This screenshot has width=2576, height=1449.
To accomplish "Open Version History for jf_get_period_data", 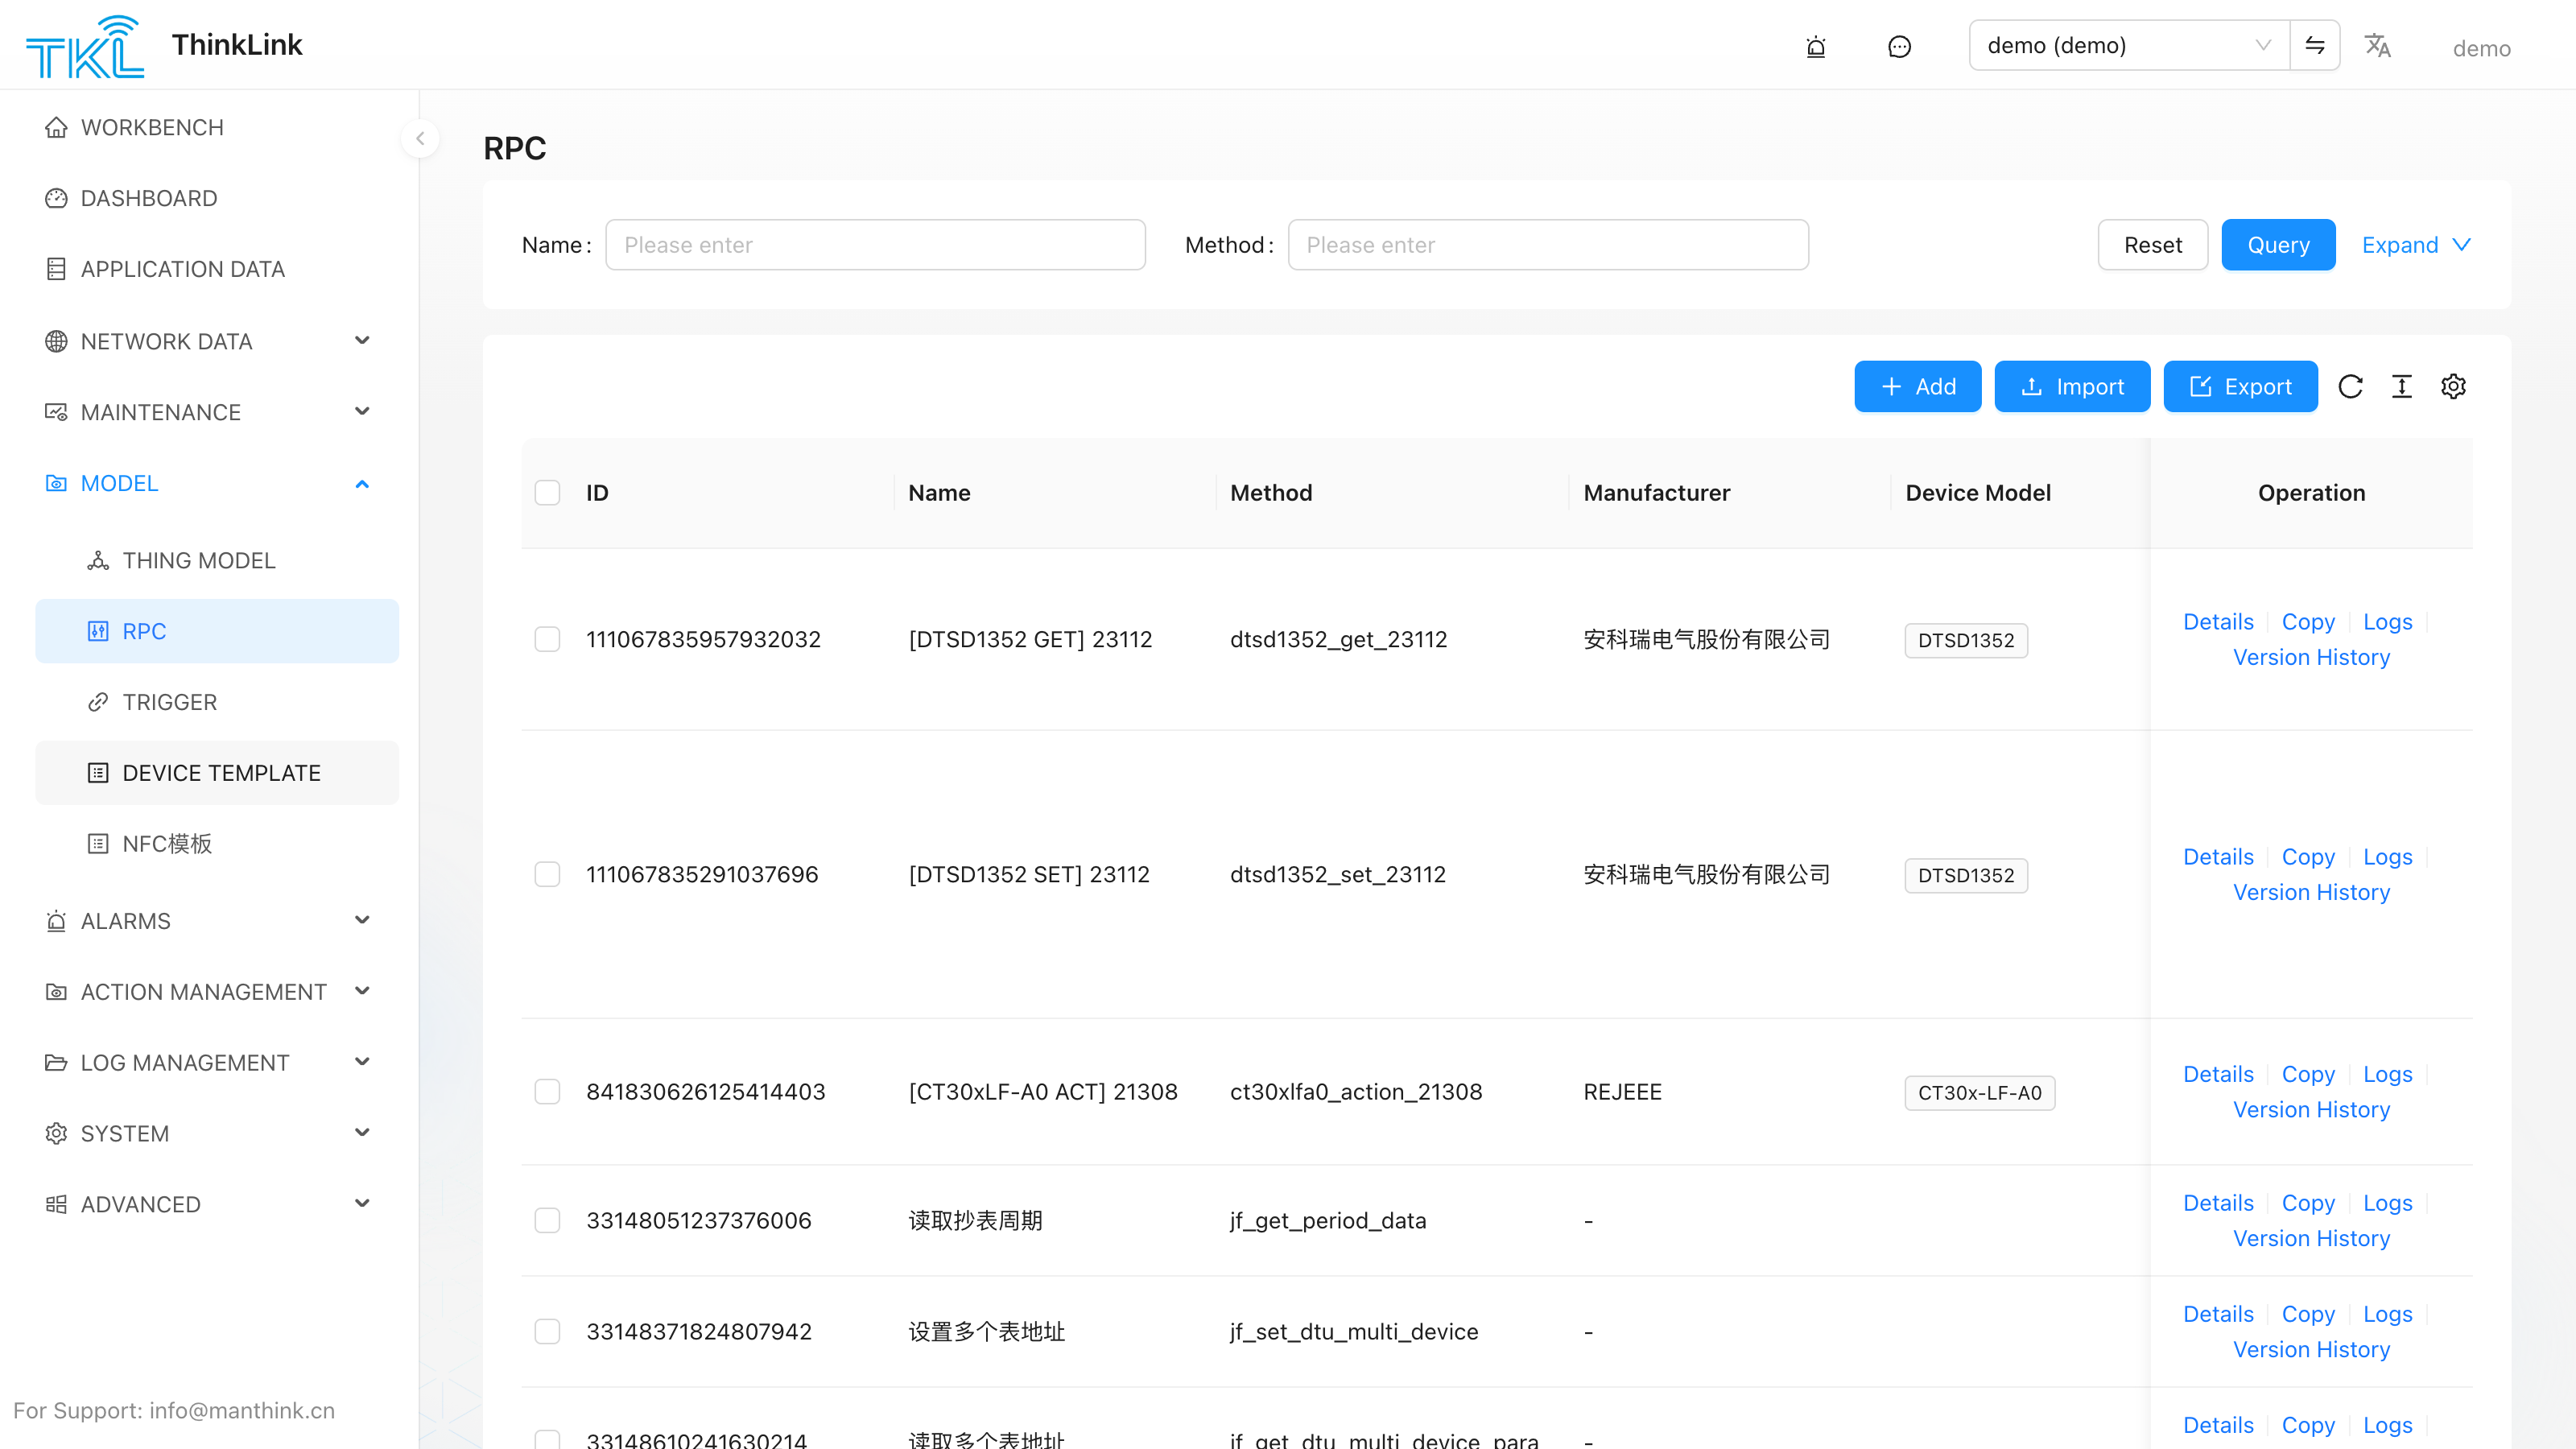I will tap(2311, 1238).
